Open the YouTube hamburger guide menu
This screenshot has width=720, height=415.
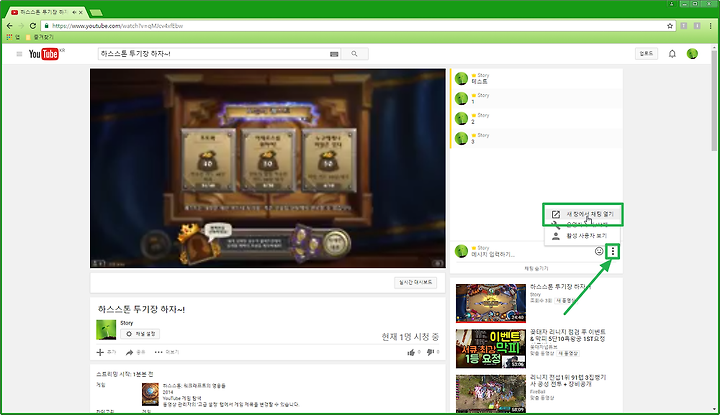(19, 54)
